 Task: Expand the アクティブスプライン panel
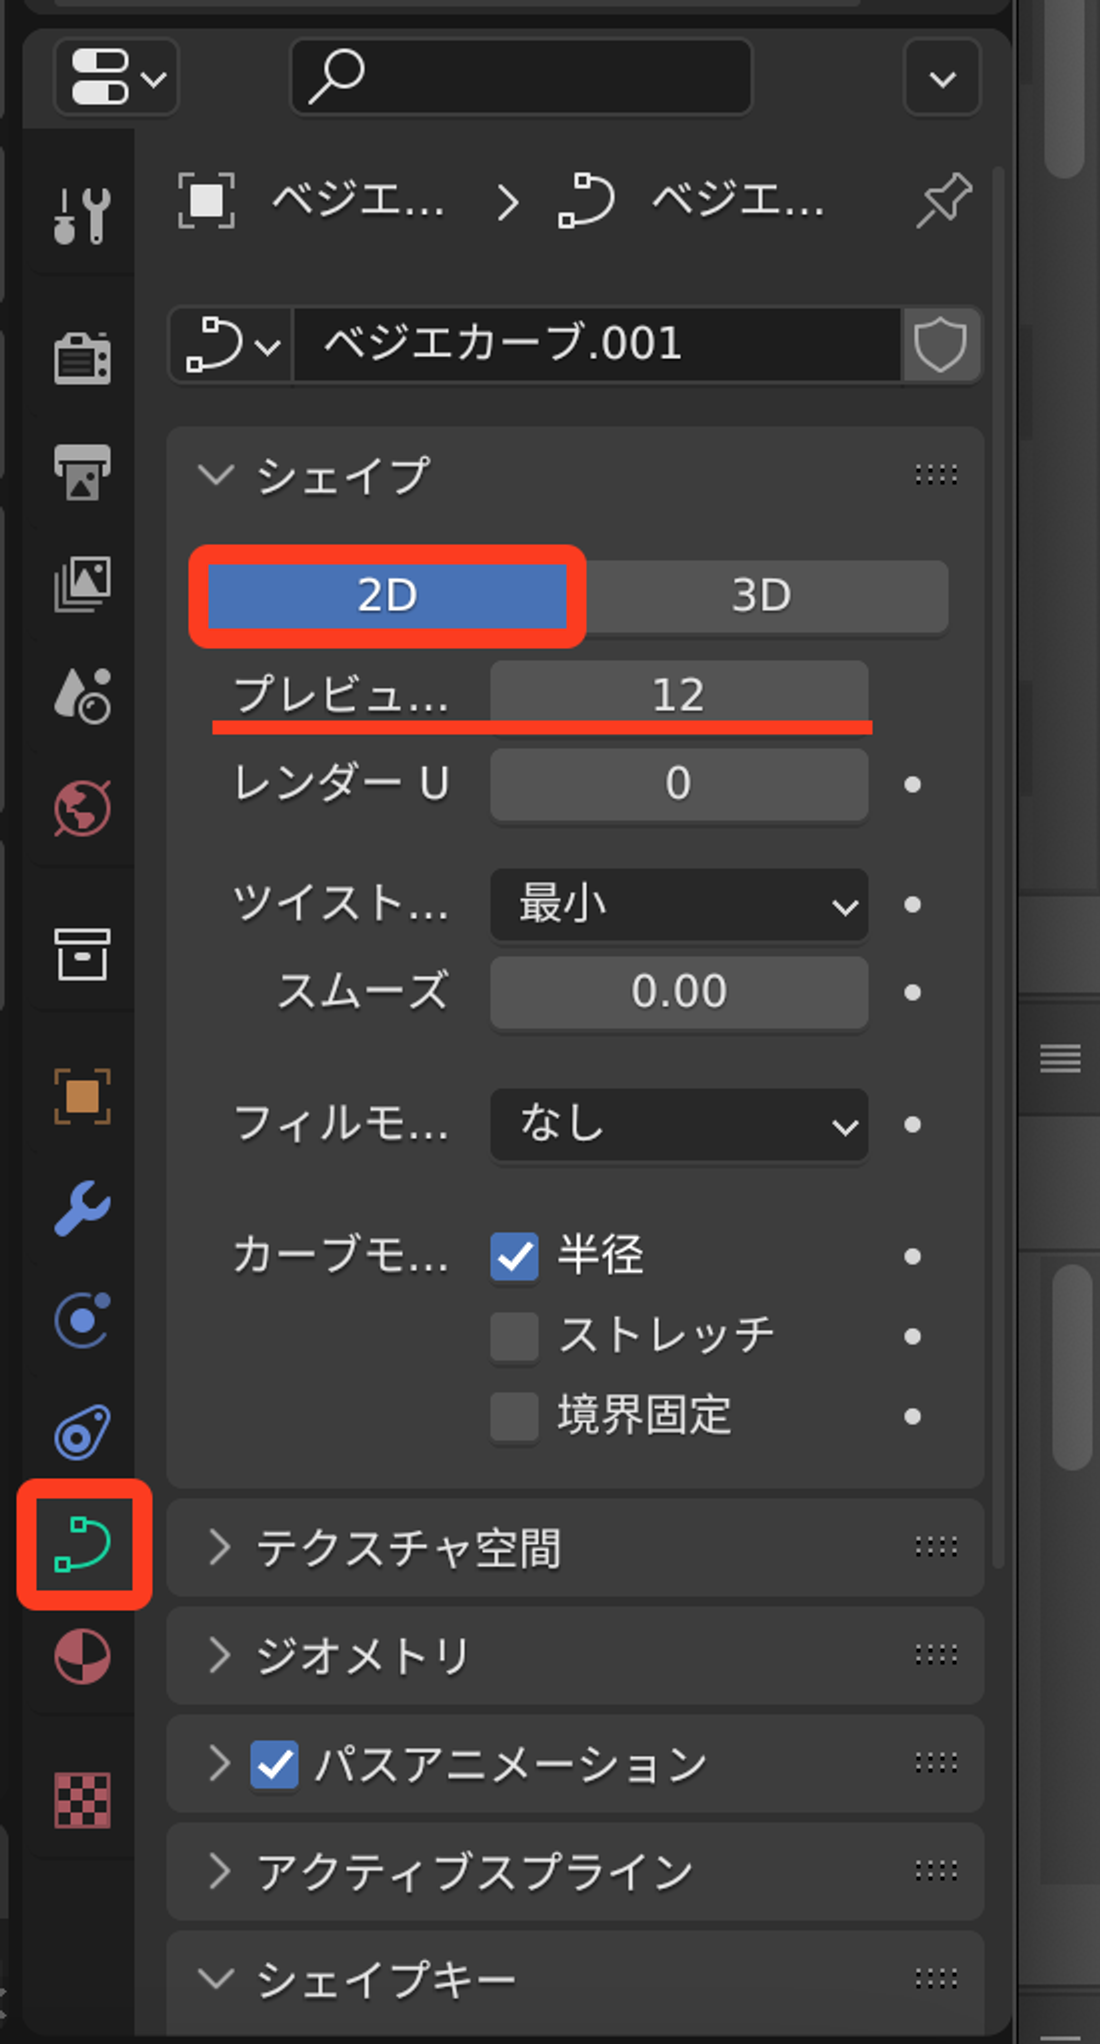point(219,1871)
